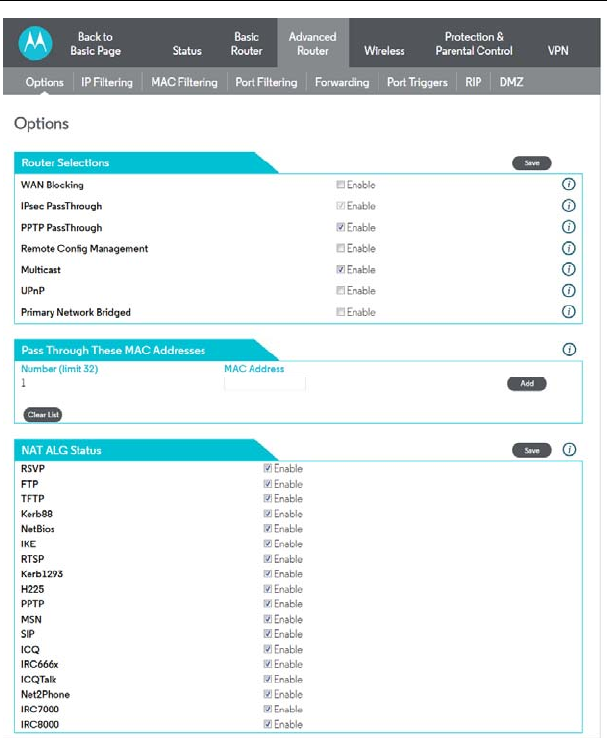Open the RIP submenu
The height and width of the screenshot is (738, 607).
[x=473, y=82]
